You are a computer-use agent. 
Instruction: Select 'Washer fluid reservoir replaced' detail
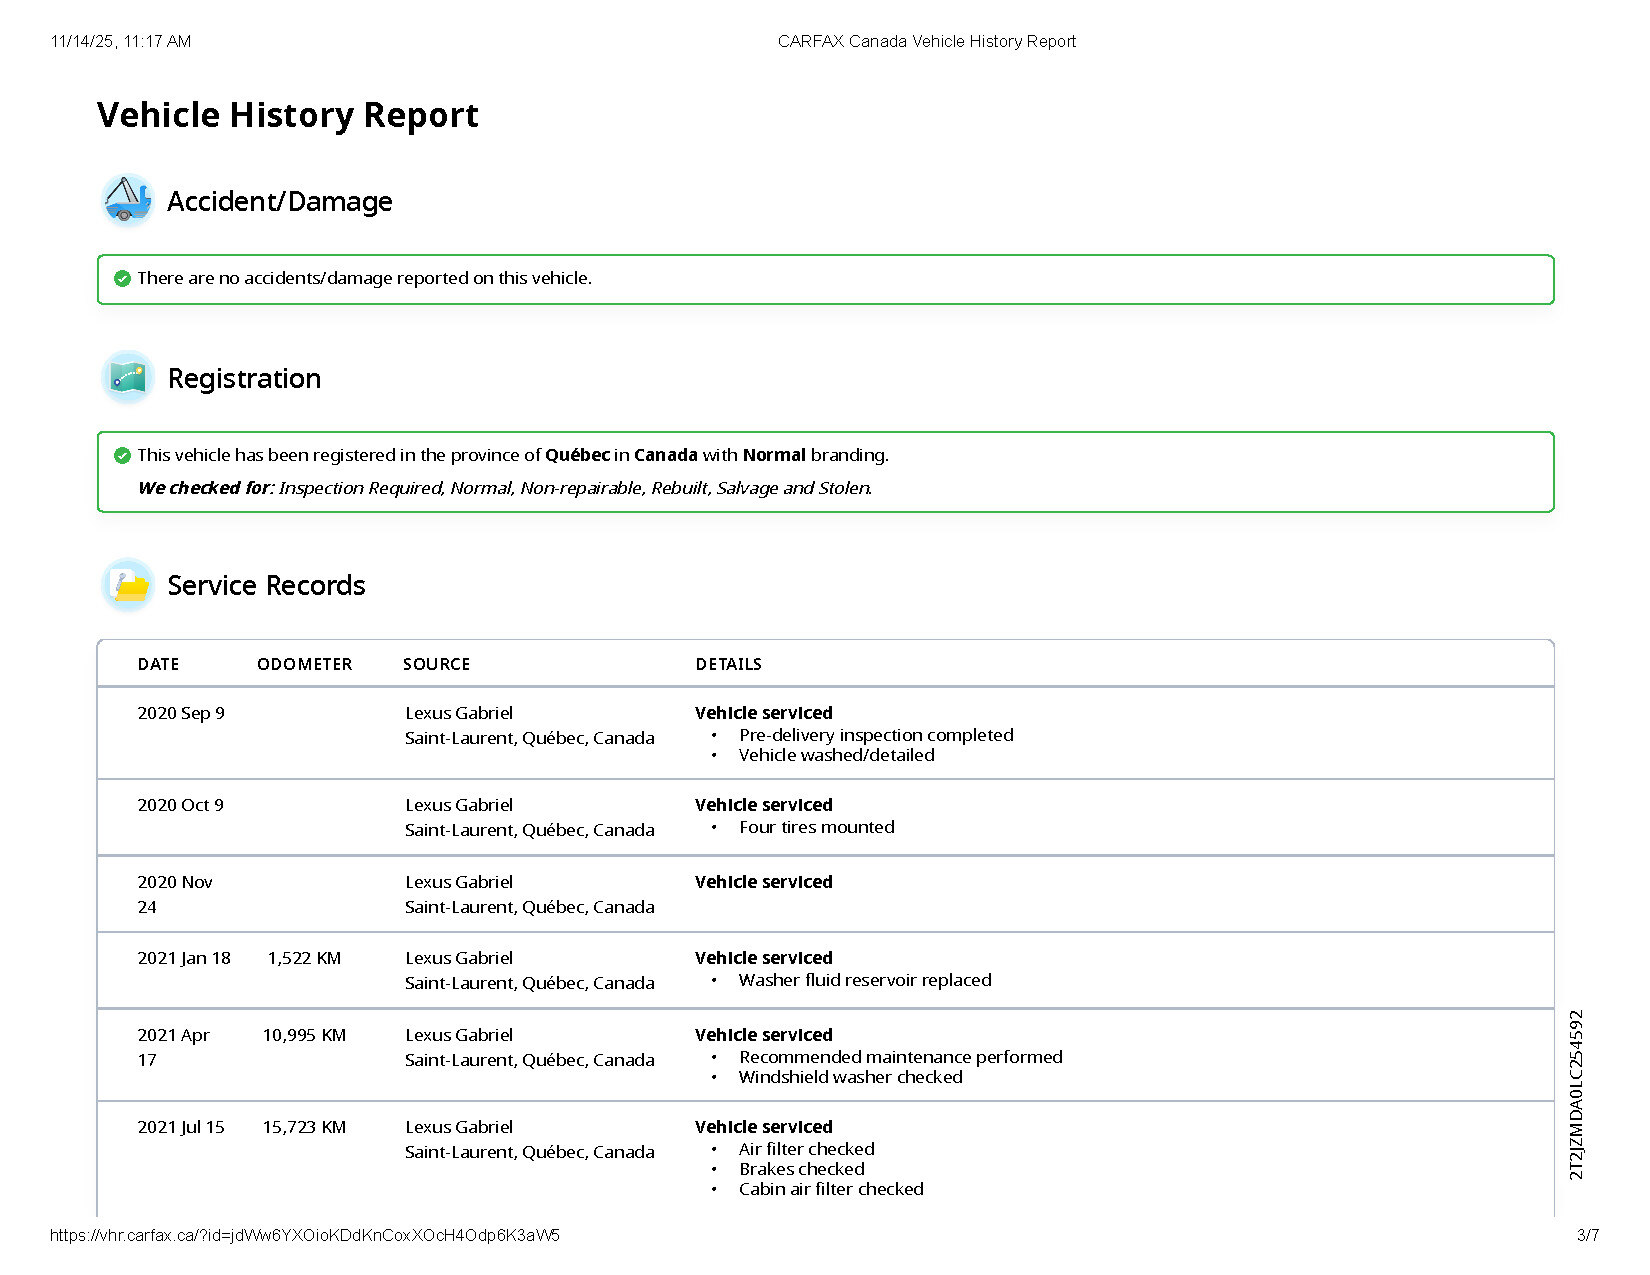tap(864, 980)
